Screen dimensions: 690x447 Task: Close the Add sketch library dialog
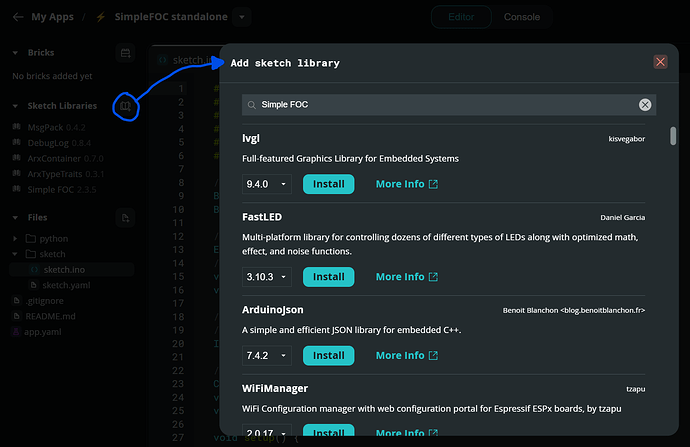tap(660, 62)
